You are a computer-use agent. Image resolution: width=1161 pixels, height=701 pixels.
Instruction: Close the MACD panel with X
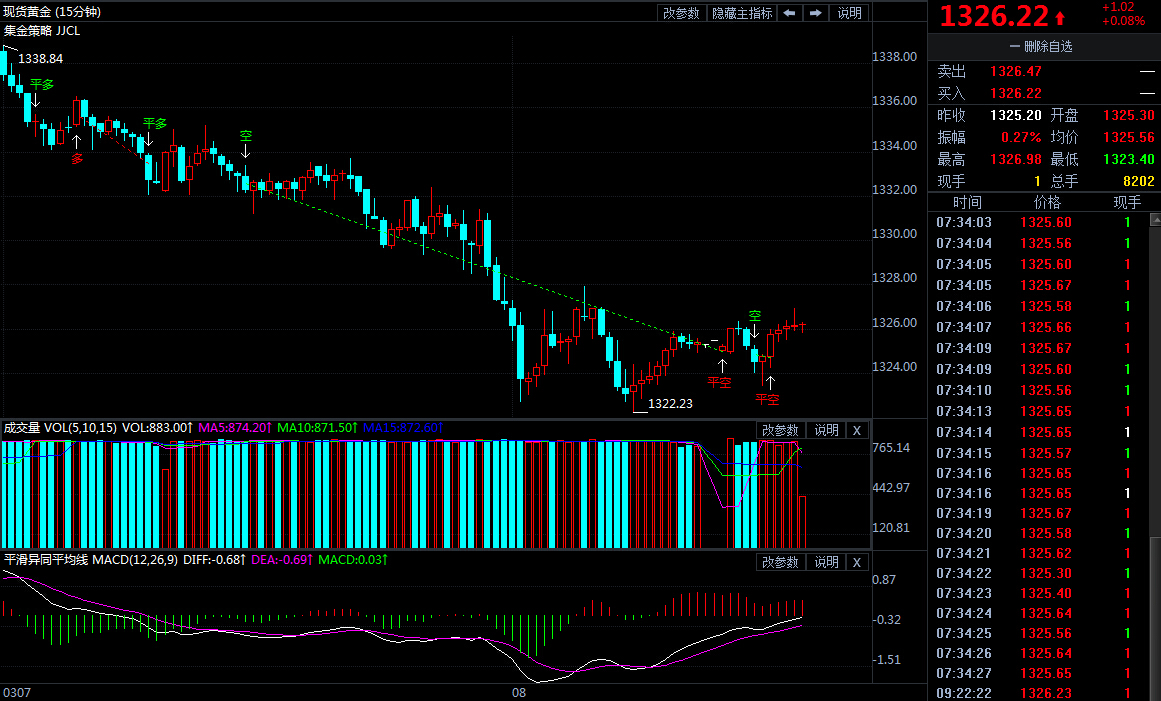[x=857, y=562]
